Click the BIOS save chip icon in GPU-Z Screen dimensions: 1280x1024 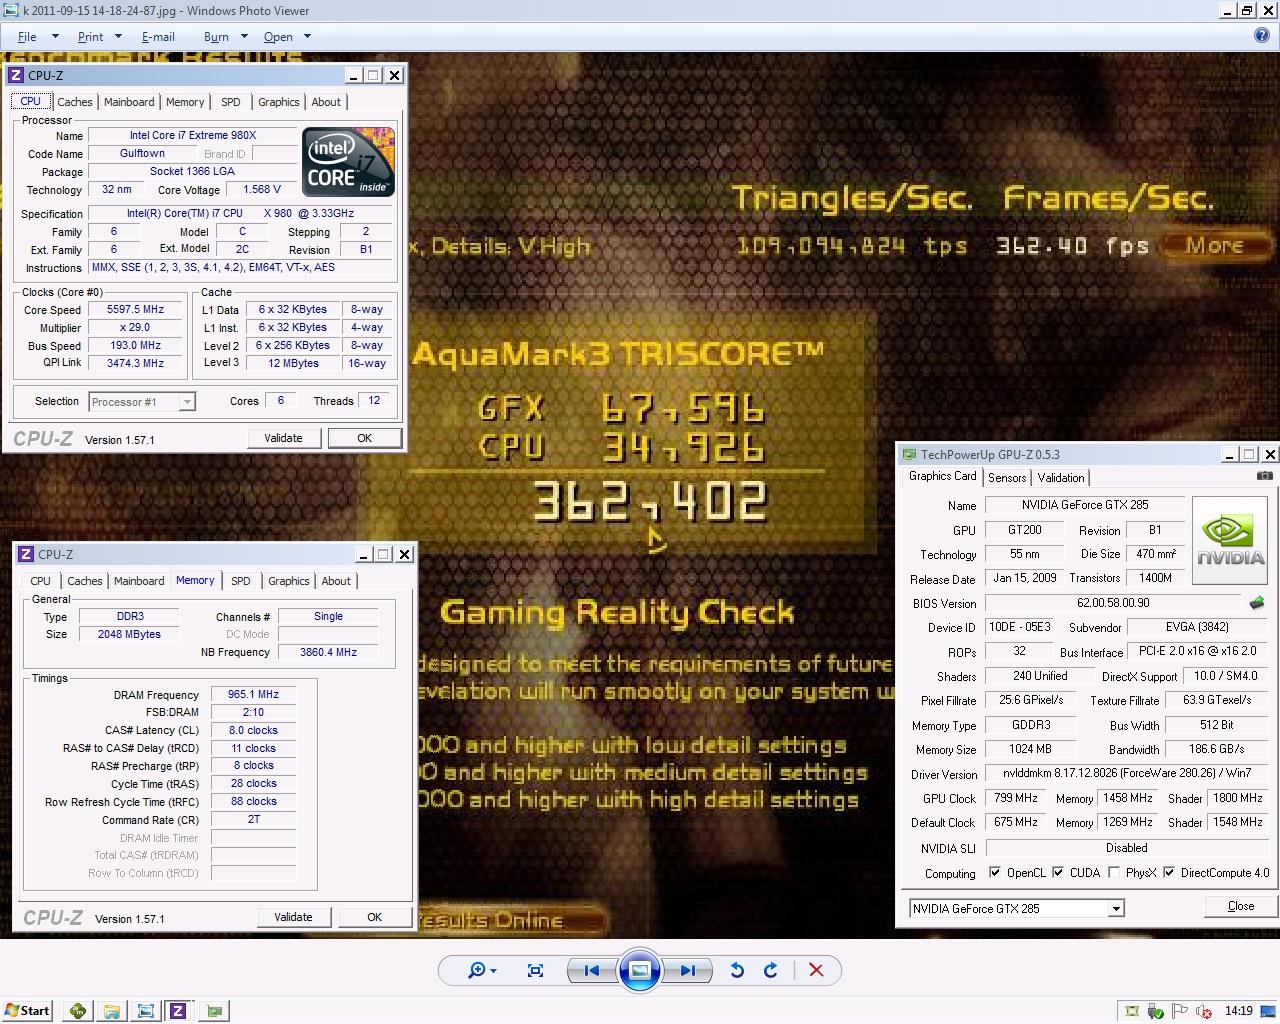pyautogui.click(x=1257, y=603)
